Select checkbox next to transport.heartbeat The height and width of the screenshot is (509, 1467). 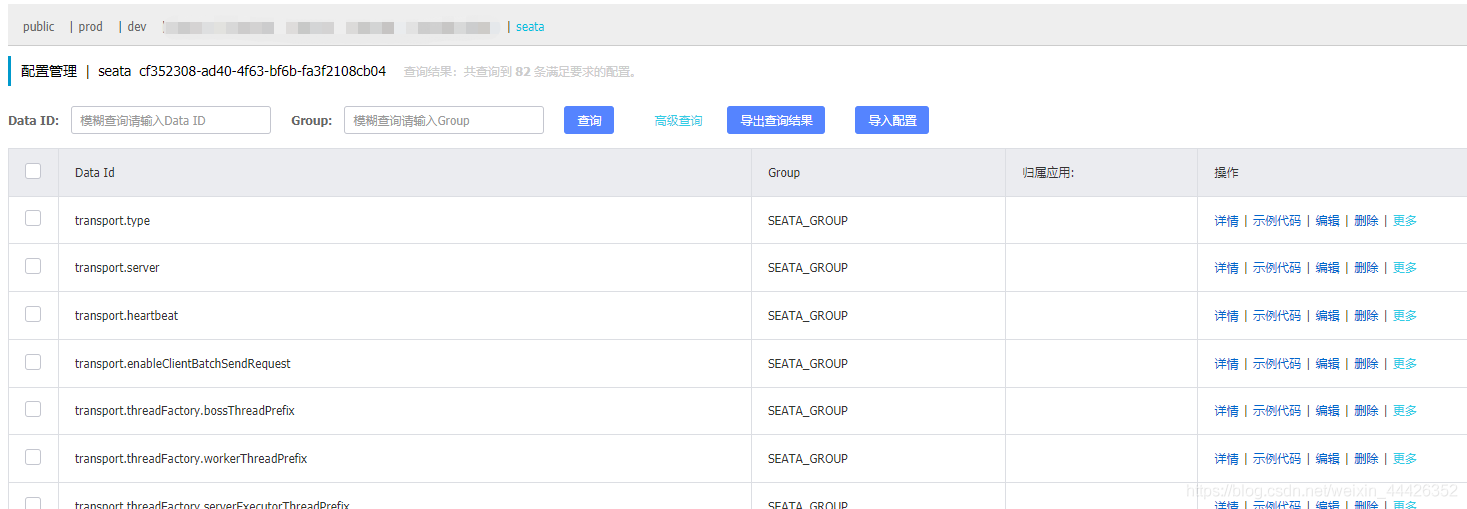tap(33, 314)
